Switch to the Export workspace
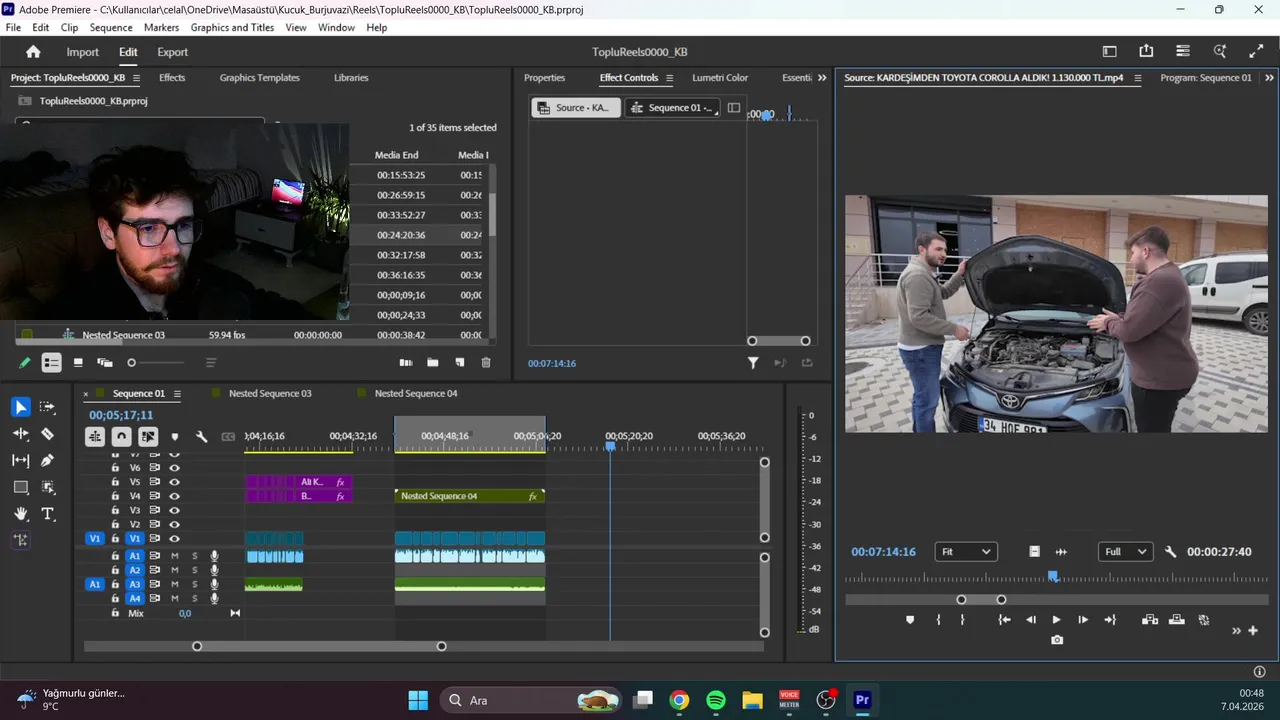This screenshot has width=1280, height=720. pos(172,52)
